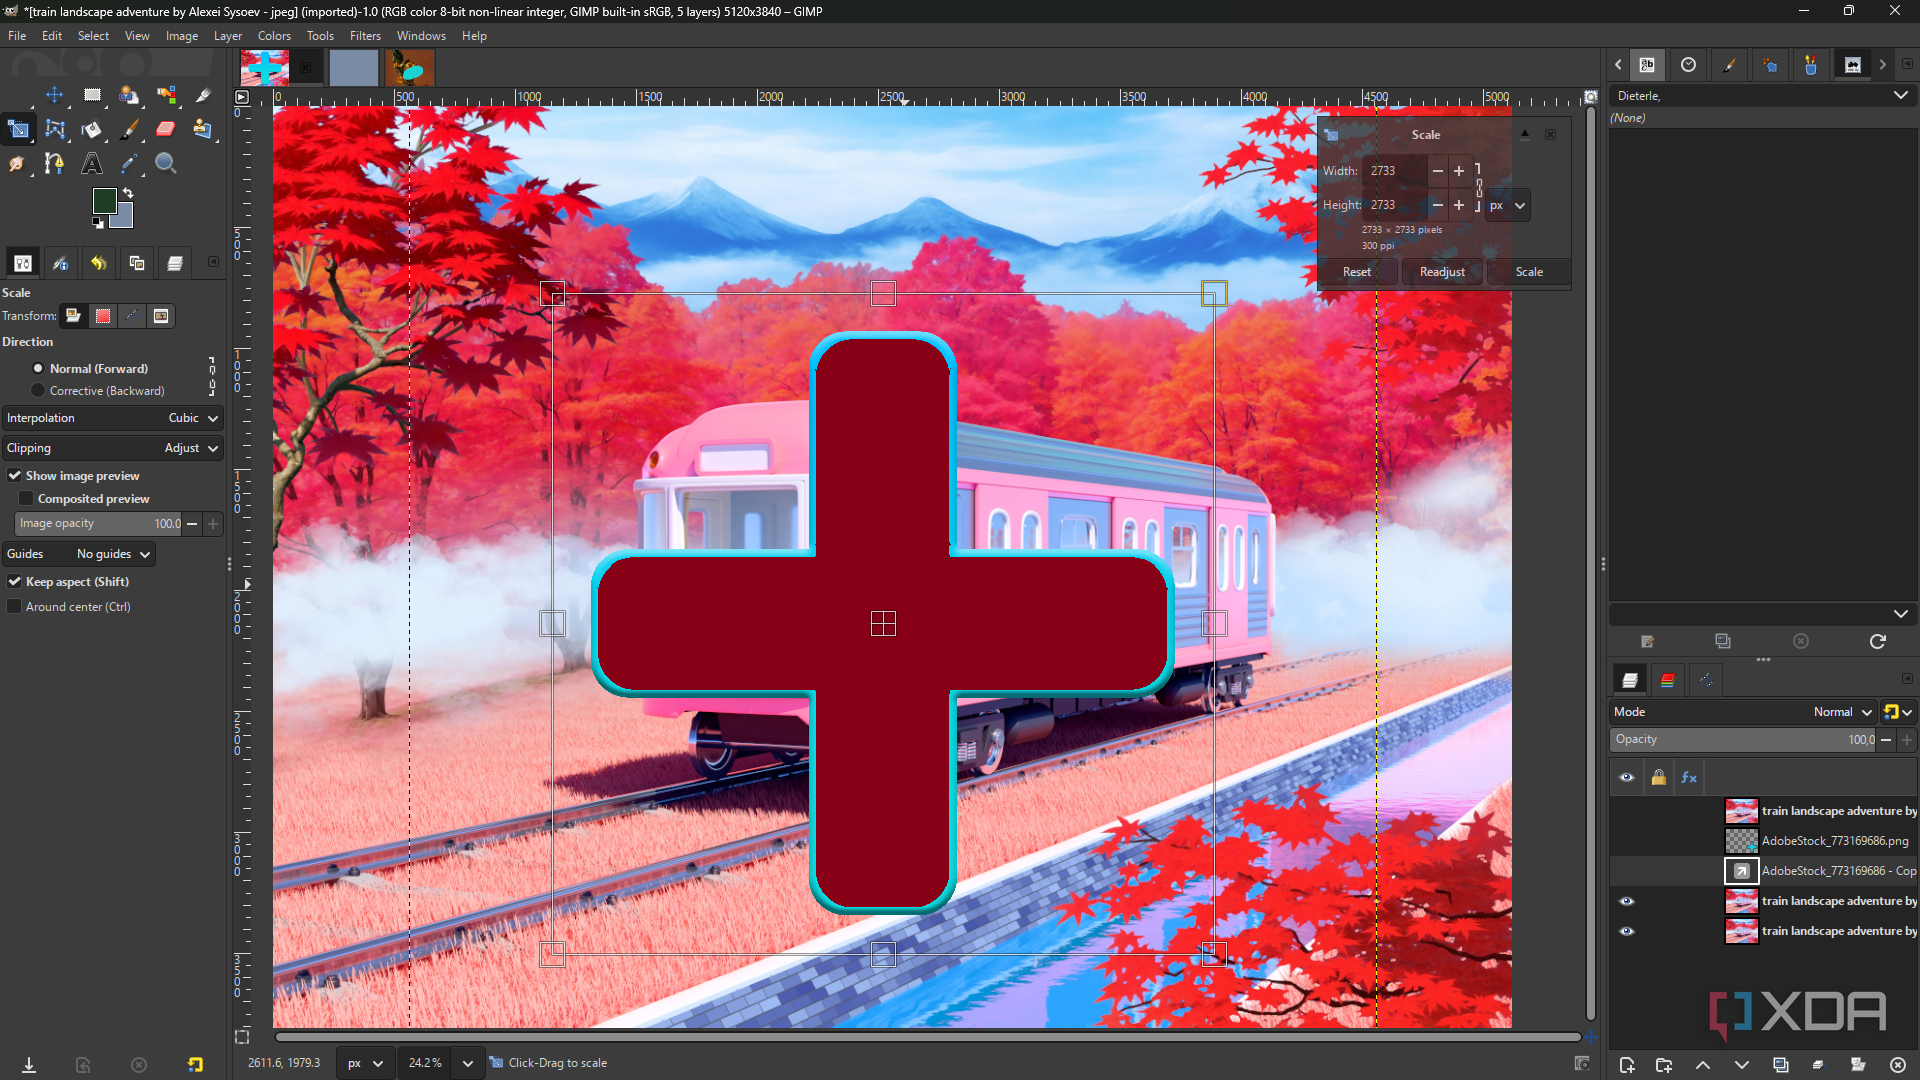Select the Rectangle Select tool
This screenshot has width=1920, height=1080.
[x=92, y=95]
